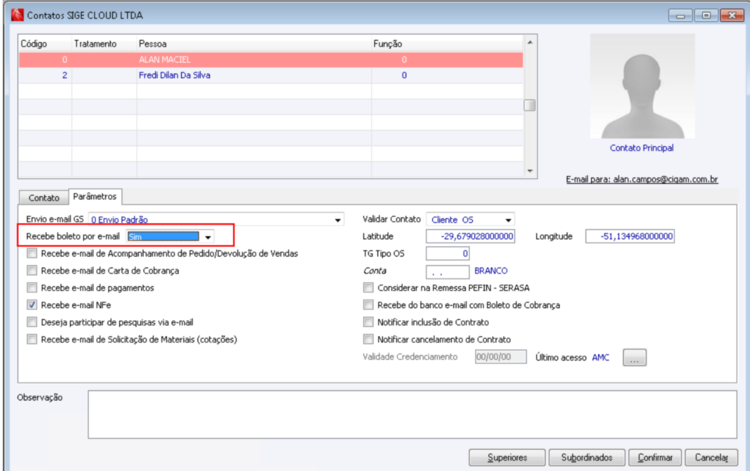Image resolution: width=750 pixels, height=471 pixels.
Task: Click the Subordinados button
Action: point(587,458)
